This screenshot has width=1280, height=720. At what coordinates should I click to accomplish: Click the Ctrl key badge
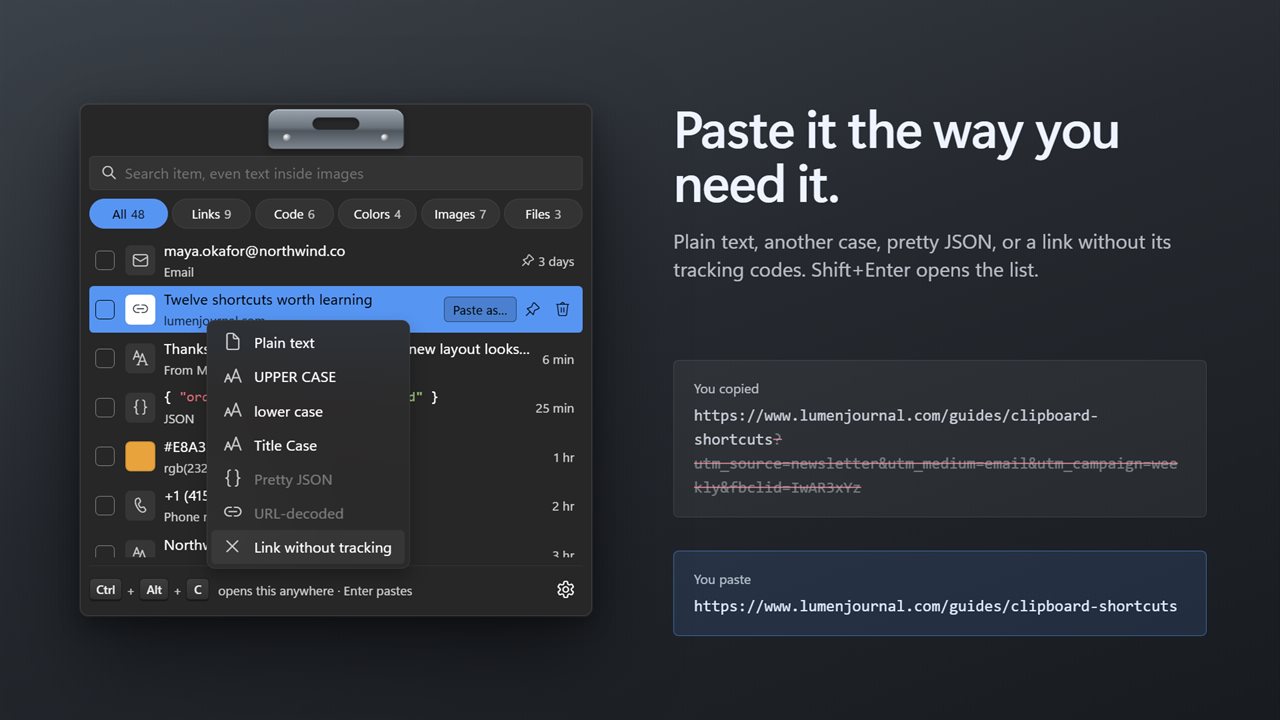pyautogui.click(x=105, y=590)
